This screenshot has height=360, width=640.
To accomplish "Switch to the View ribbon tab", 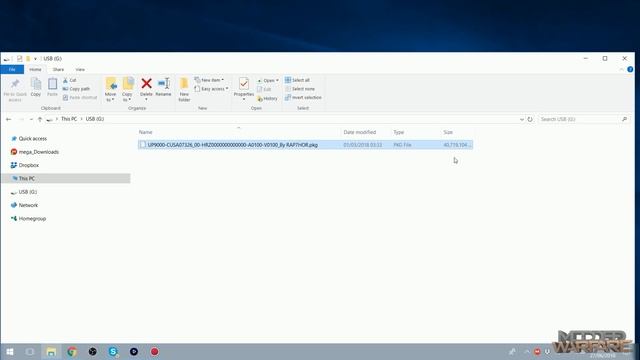I will 80,70.
